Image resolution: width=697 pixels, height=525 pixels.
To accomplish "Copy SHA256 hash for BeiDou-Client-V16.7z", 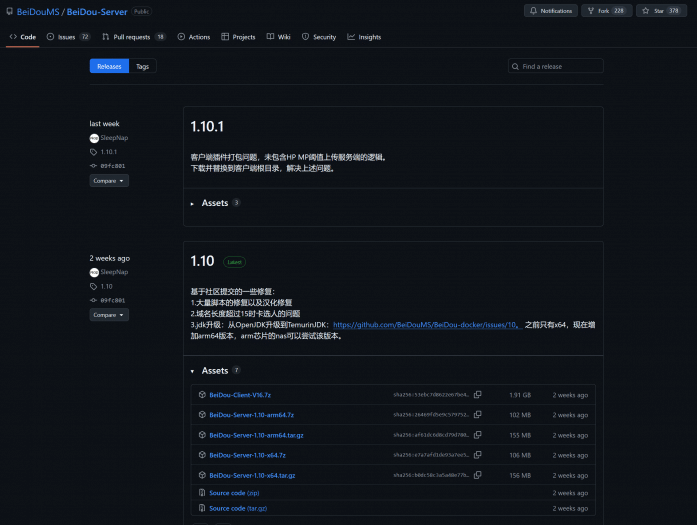I will click(477, 395).
